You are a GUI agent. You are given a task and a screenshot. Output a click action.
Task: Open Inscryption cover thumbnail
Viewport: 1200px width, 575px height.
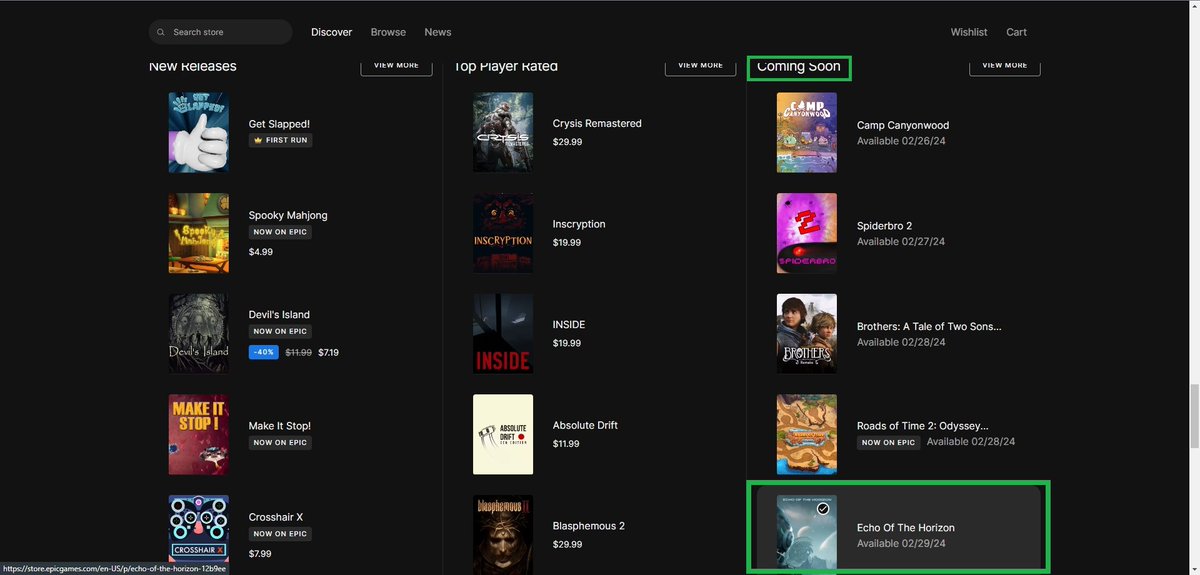(x=503, y=233)
